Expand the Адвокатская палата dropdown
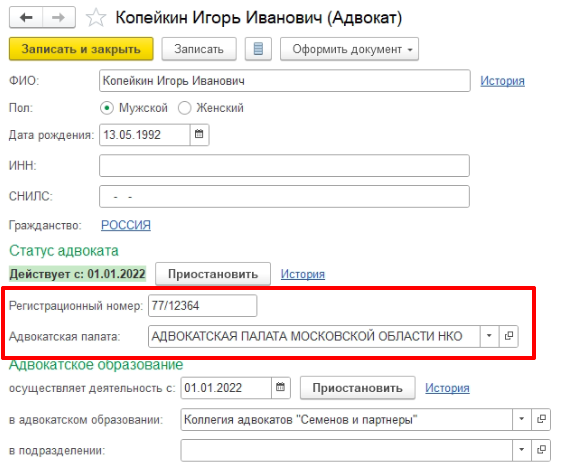This screenshot has height=469, width=579. tap(490, 336)
